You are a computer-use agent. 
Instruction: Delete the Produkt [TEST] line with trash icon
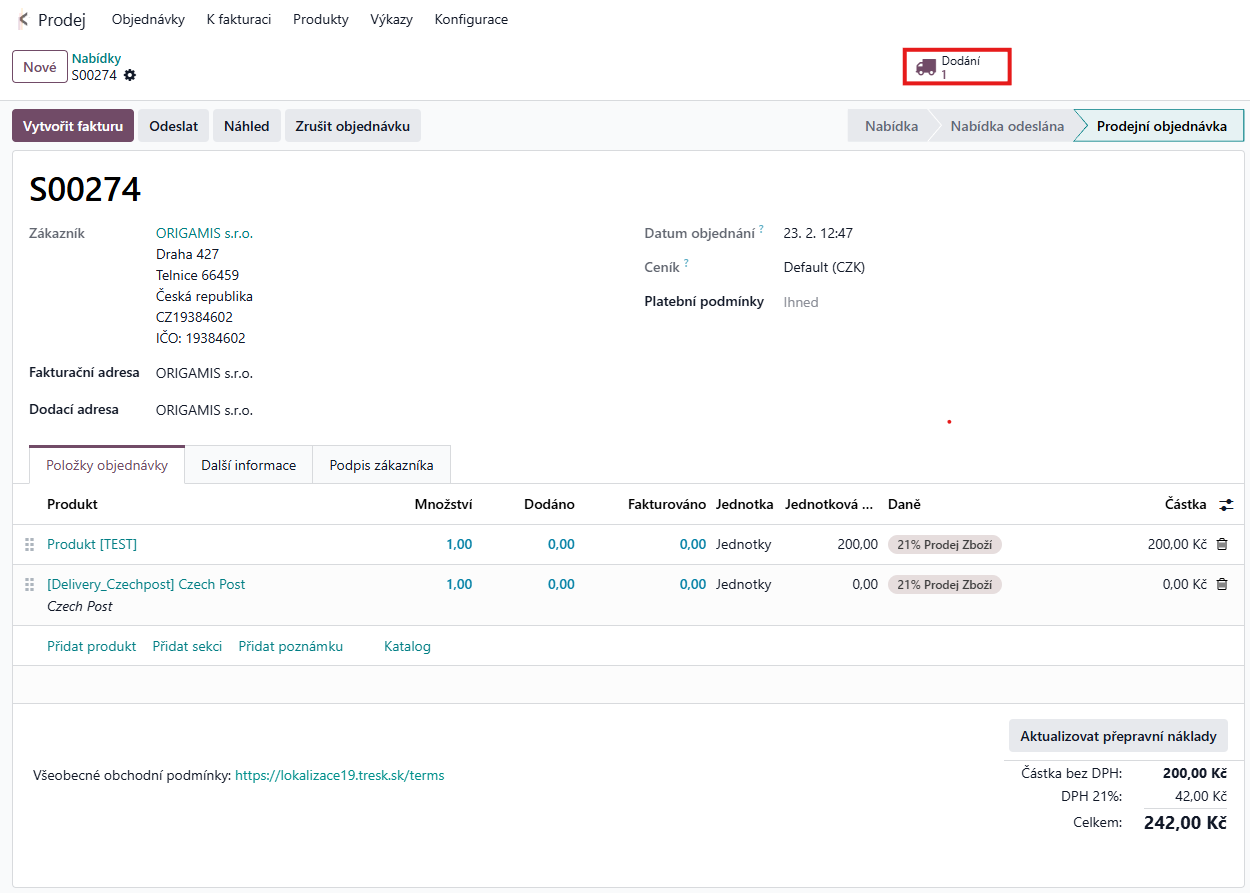coord(1221,544)
